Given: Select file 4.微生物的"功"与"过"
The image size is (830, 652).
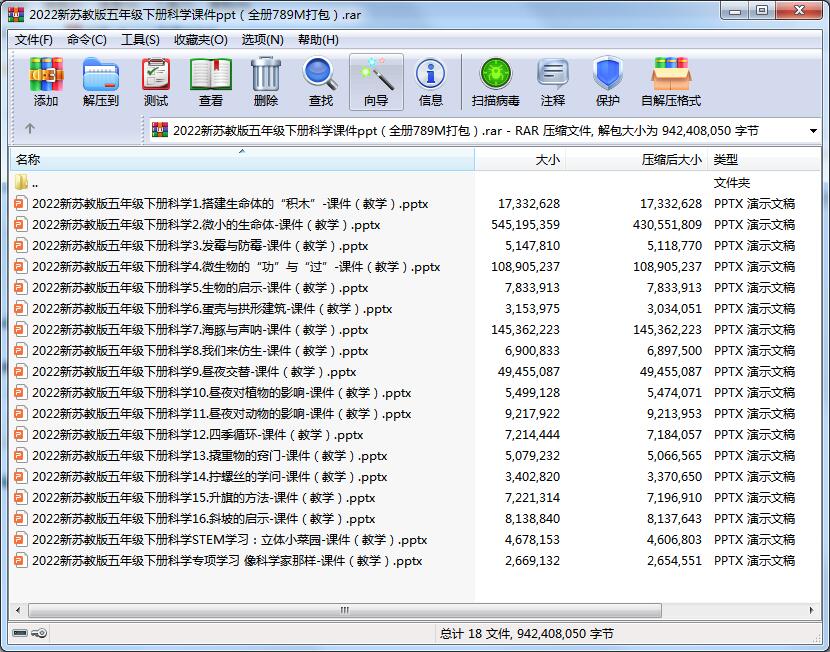Looking at the screenshot, I should coord(236,267).
